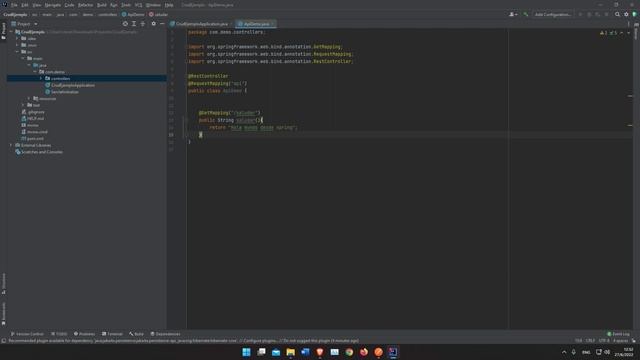Select HELP.md in the project tree
This screenshot has width=640, height=360.
click(32, 118)
